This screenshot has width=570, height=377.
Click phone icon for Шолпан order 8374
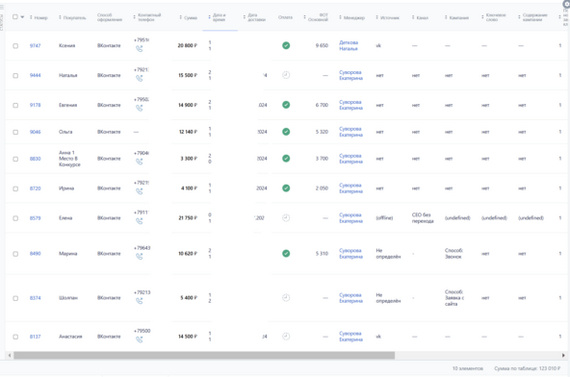pos(139,301)
